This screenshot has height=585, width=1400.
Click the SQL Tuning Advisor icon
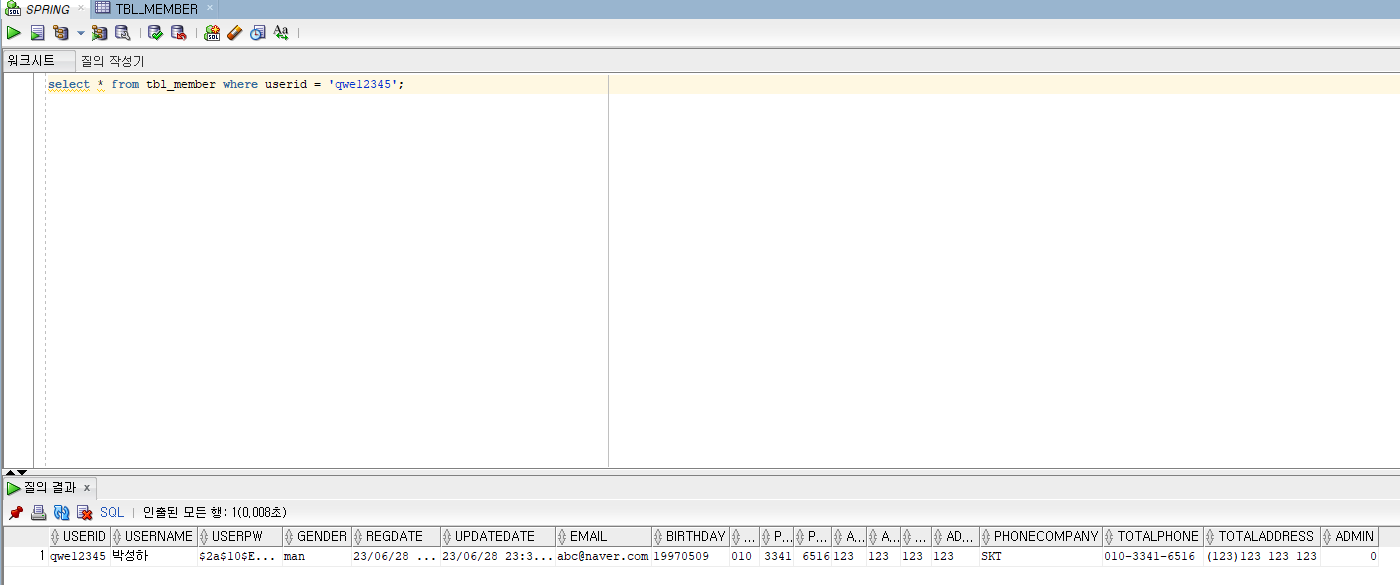pyautogui.click(x=122, y=33)
